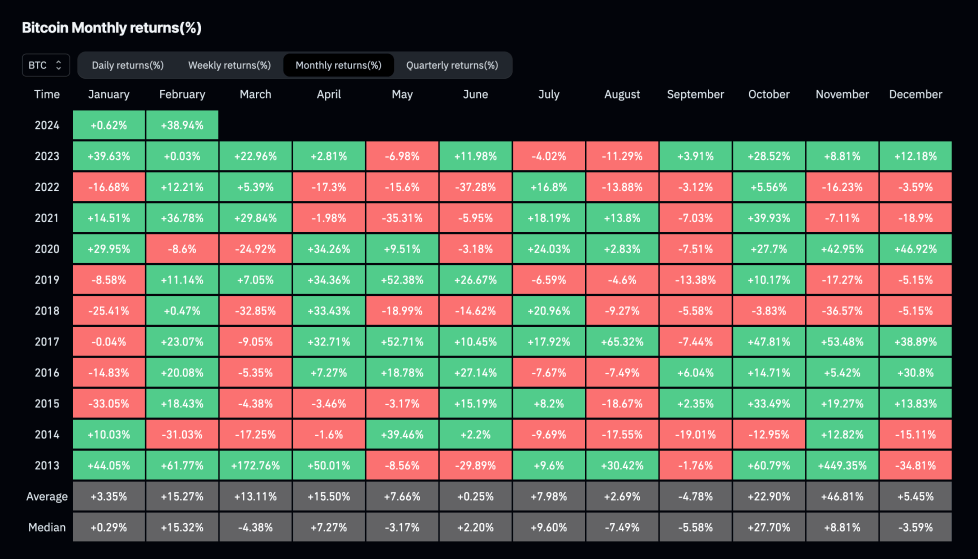Click the March 2013 +172.76% cell

(x=255, y=465)
